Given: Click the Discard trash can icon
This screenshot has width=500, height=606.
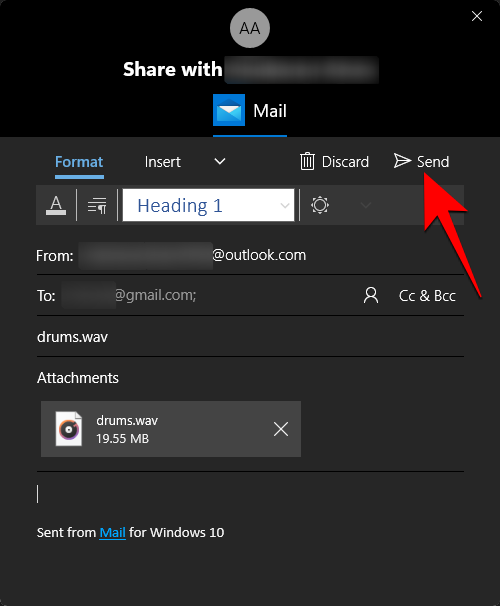Looking at the screenshot, I should (308, 161).
